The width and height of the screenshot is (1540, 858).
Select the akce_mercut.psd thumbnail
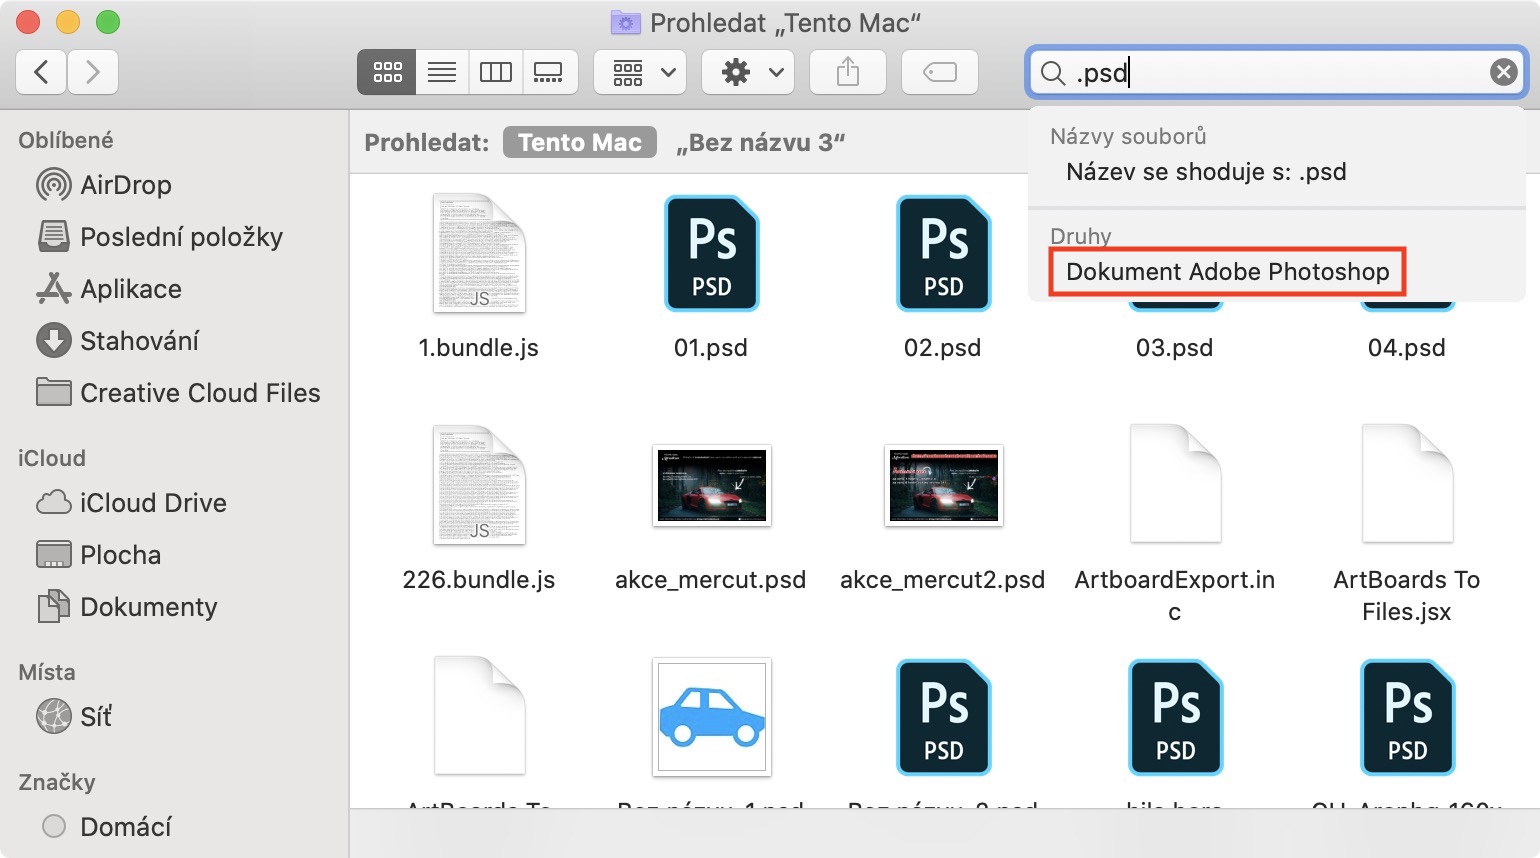pos(711,485)
